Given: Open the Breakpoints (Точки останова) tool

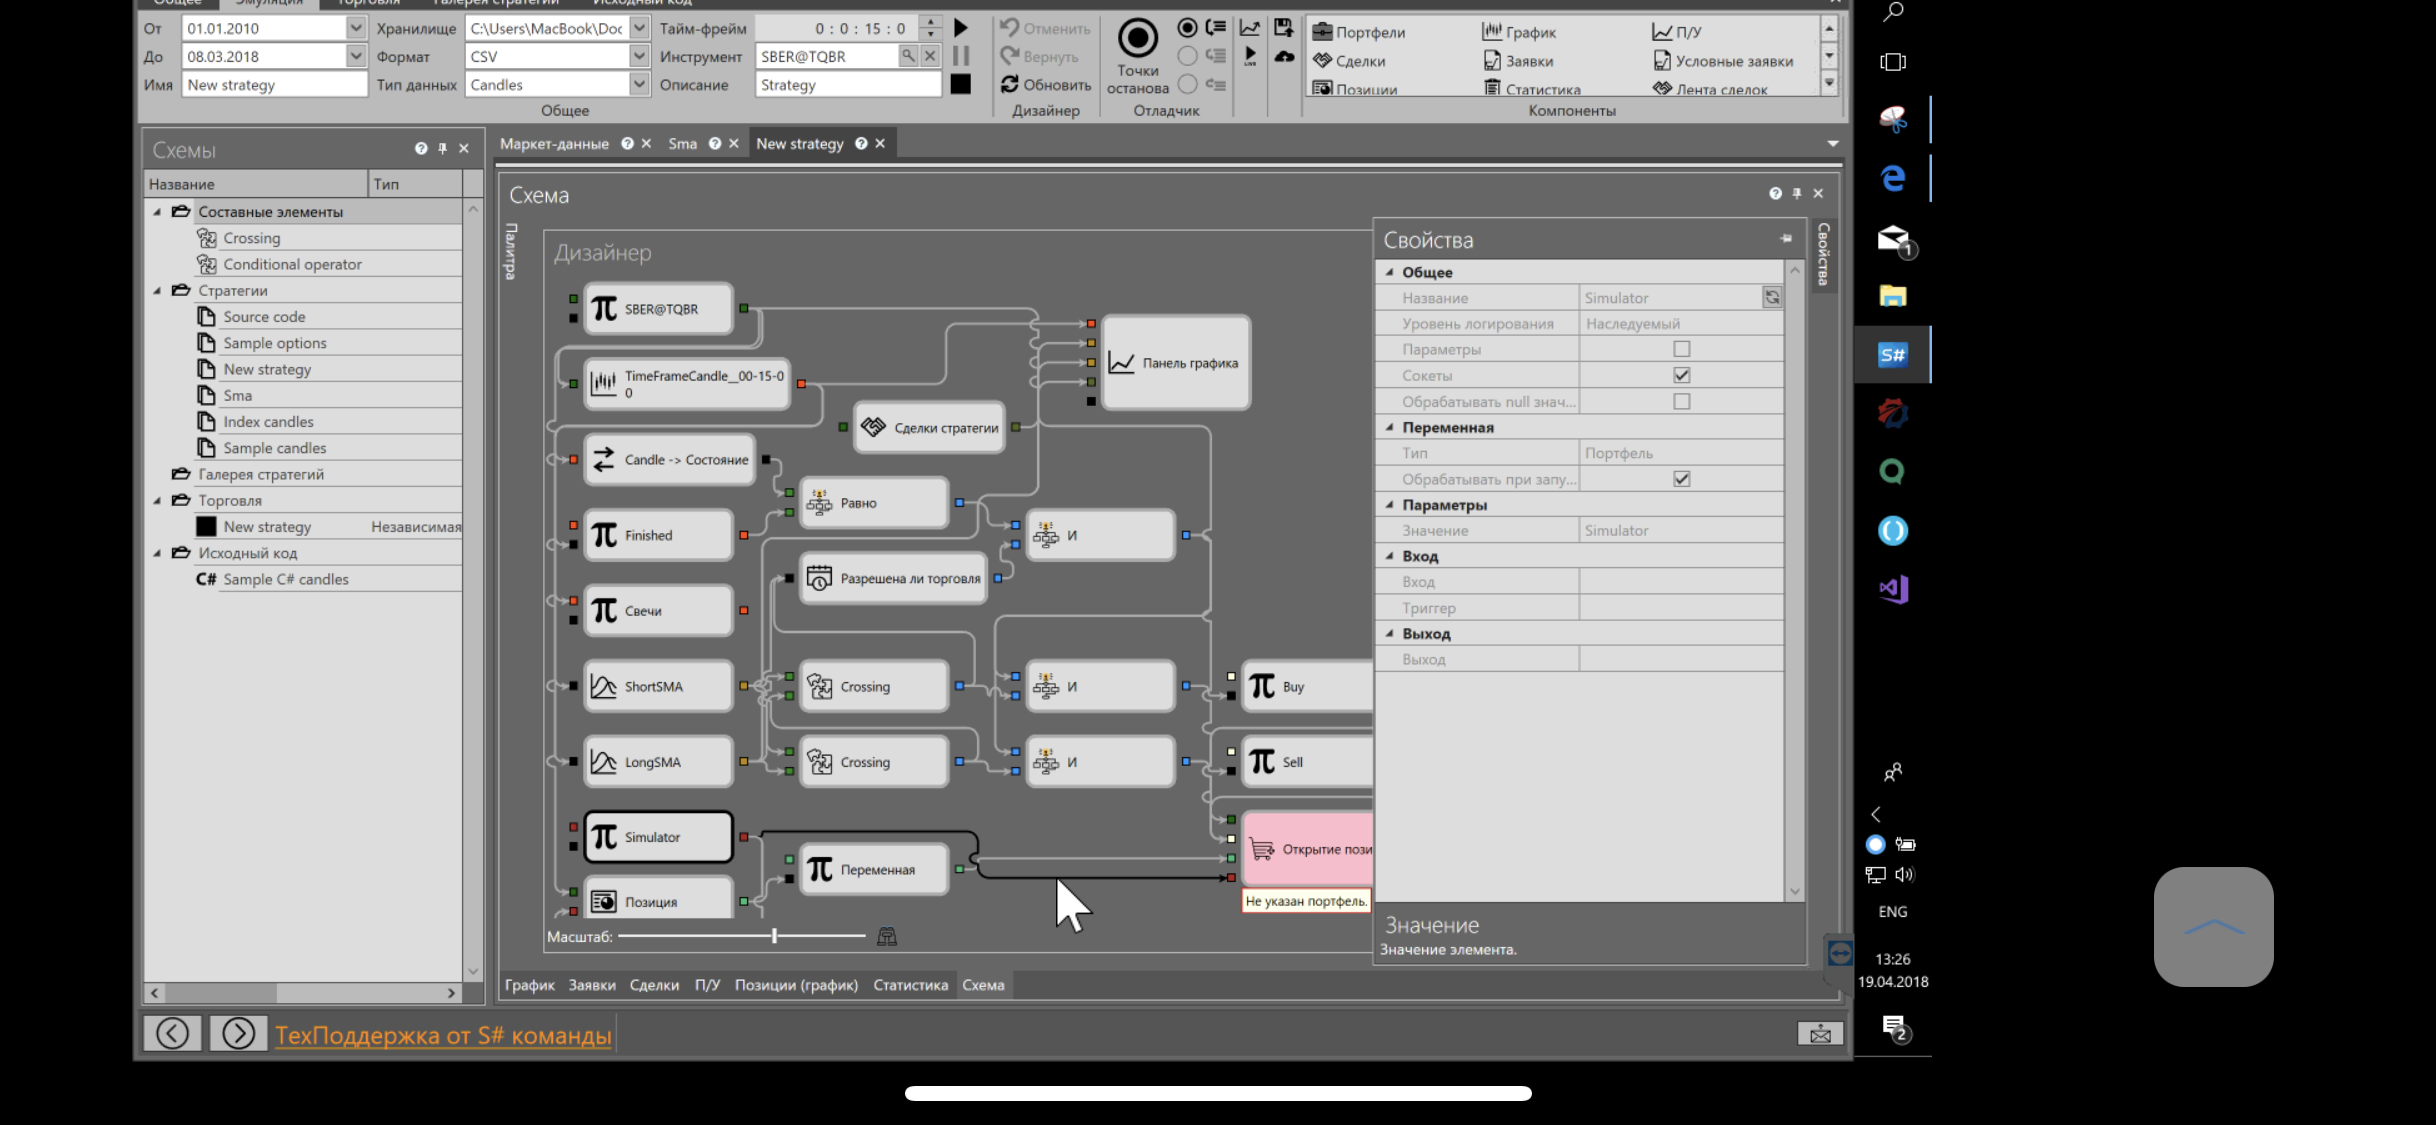Looking at the screenshot, I should click(1138, 56).
